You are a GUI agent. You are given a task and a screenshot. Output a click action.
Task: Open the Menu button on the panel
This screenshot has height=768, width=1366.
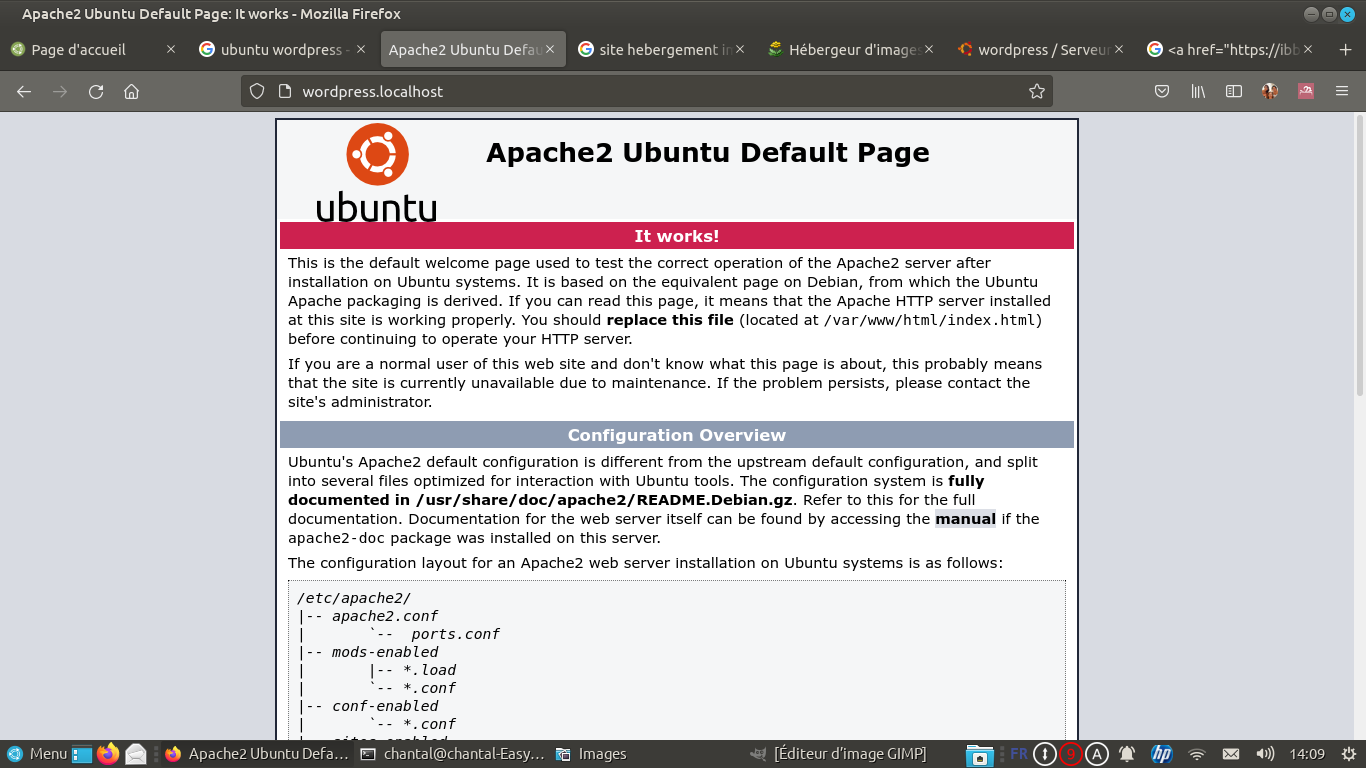click(37, 754)
